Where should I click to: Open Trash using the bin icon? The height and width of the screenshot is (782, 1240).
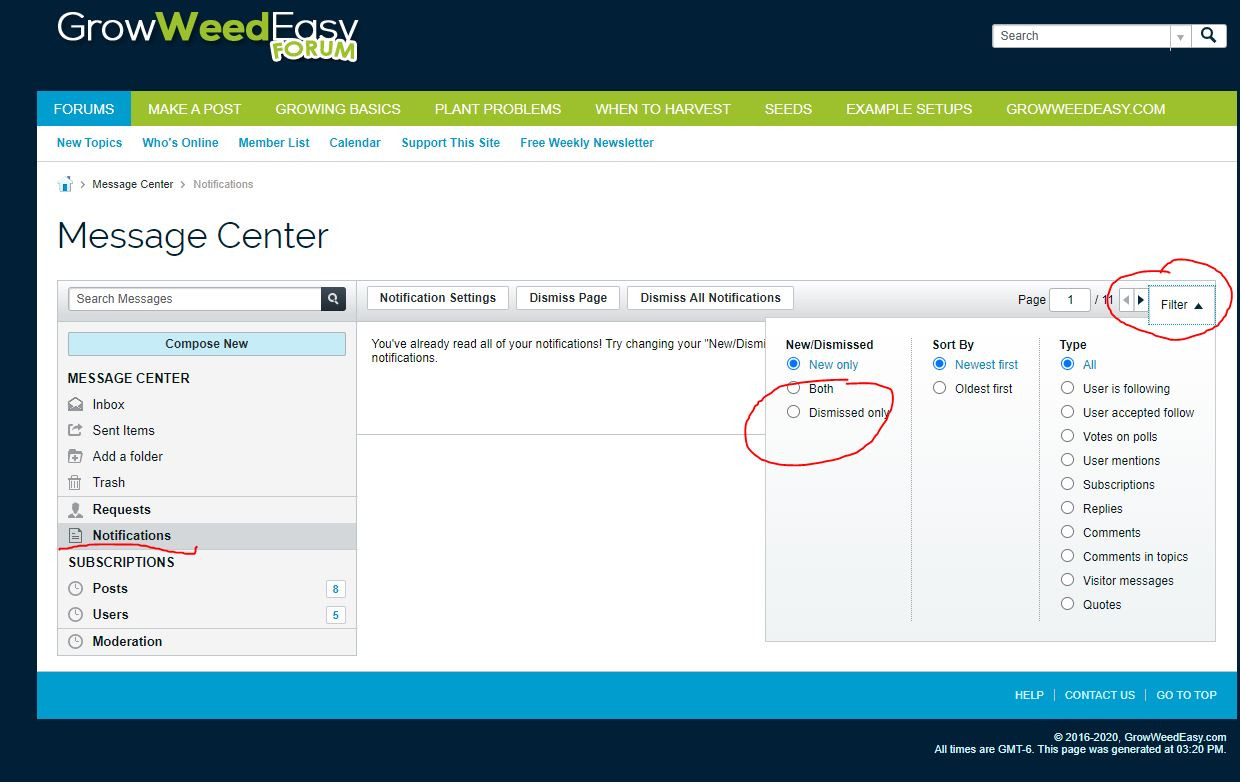[75, 483]
